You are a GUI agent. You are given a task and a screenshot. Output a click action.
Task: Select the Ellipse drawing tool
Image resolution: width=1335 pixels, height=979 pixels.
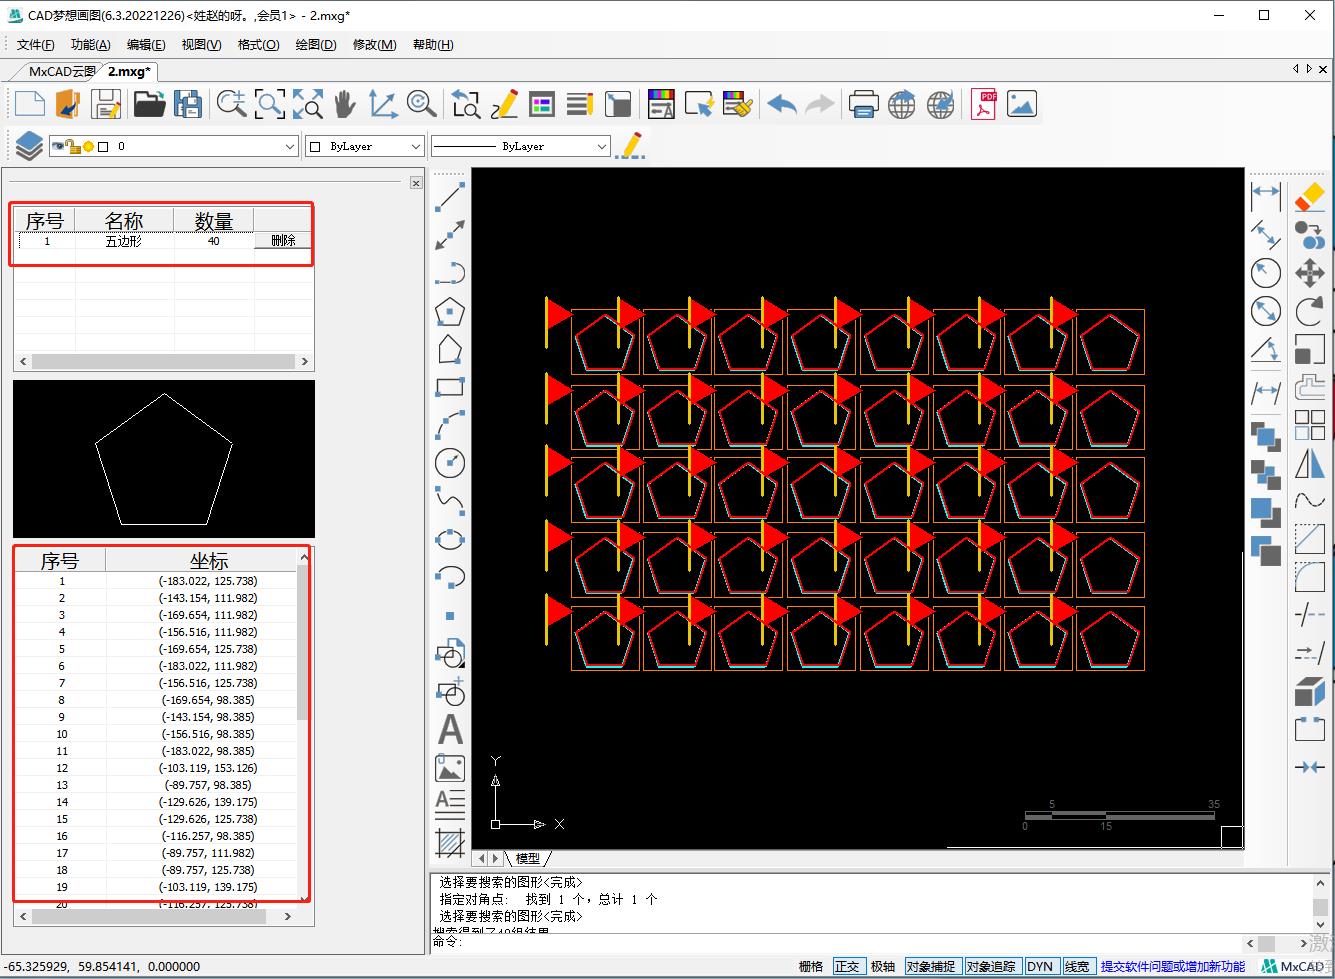450,539
